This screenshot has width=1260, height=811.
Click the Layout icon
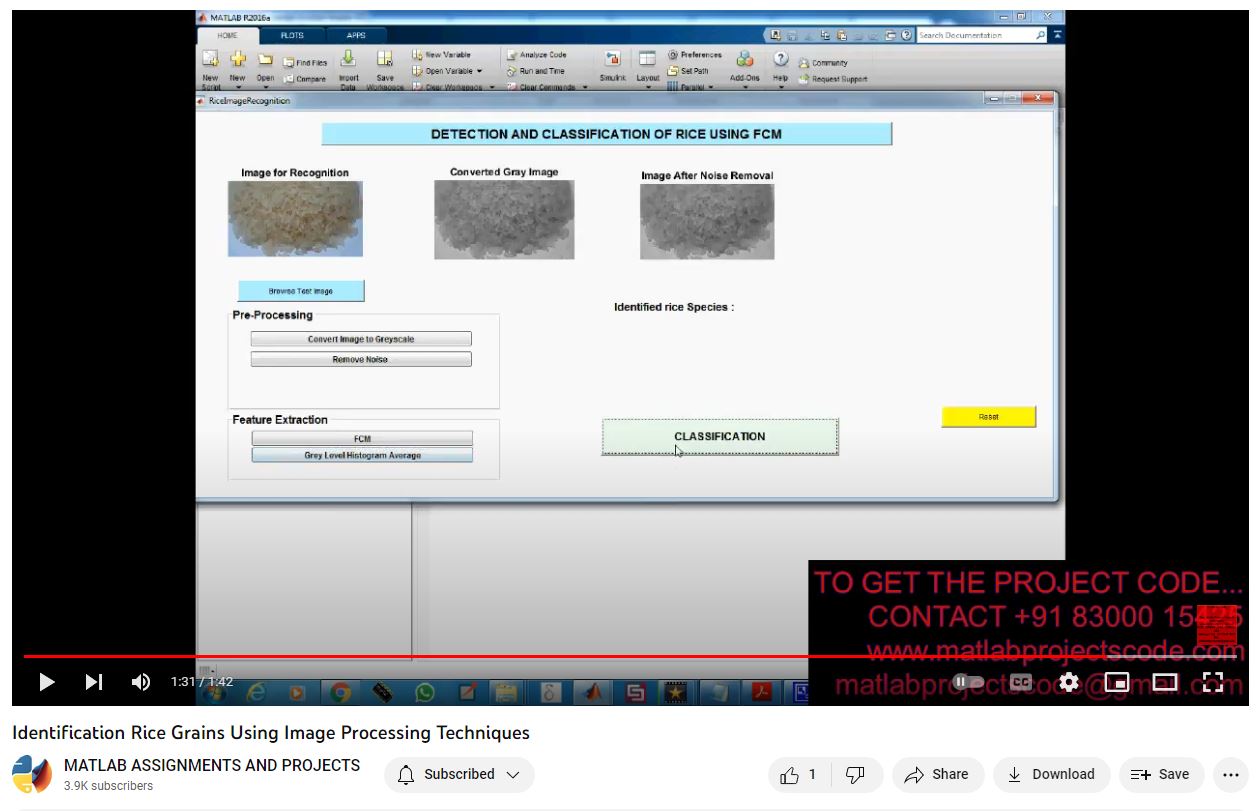(x=648, y=59)
